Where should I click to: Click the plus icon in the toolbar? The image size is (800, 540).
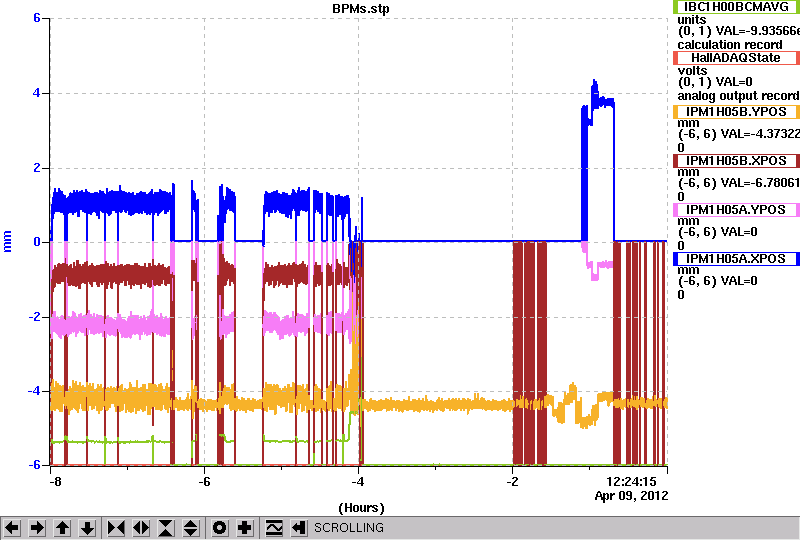click(x=245, y=528)
